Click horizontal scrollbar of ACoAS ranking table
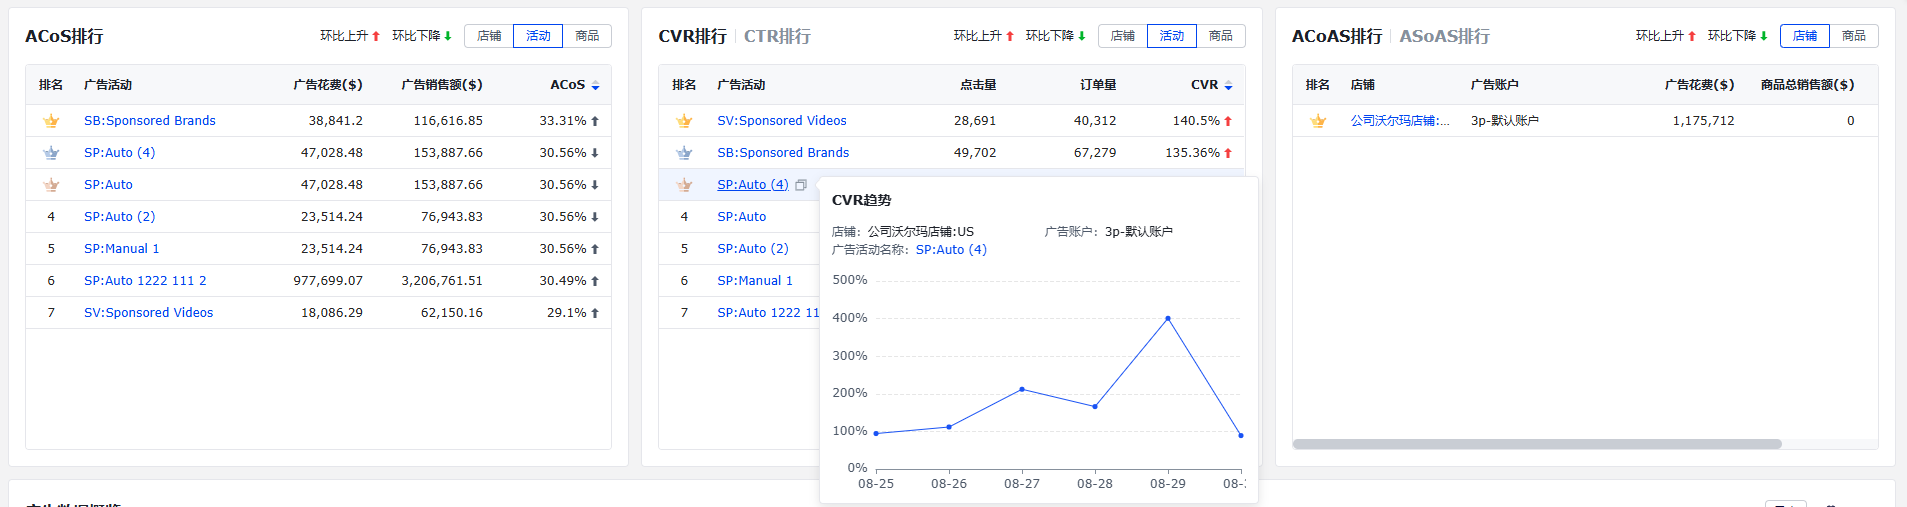Screen dimensions: 1907x507 [1537, 444]
